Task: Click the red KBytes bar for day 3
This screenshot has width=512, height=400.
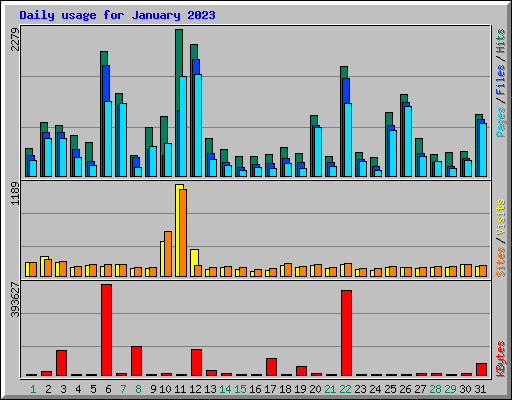Action: [x=62, y=363]
